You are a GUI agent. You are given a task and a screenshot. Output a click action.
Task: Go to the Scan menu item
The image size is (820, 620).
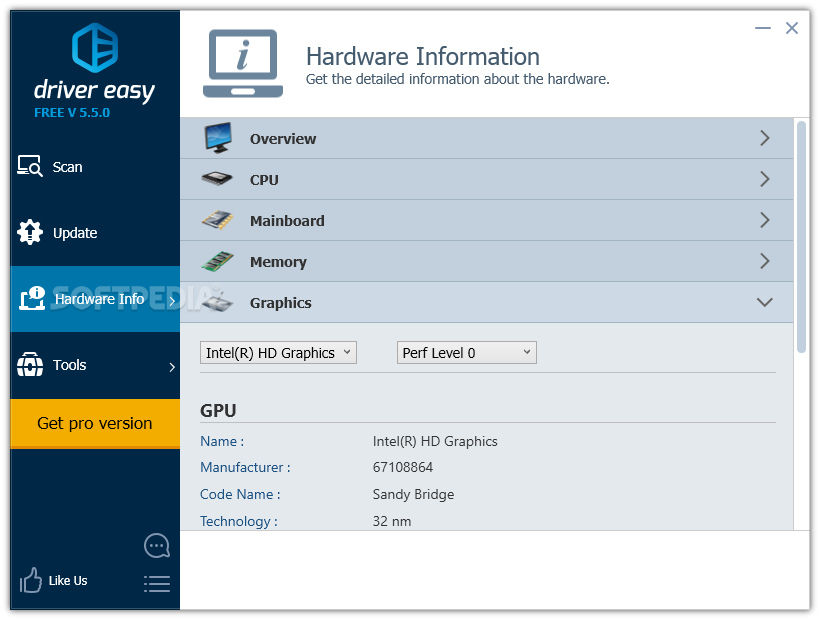(95, 167)
